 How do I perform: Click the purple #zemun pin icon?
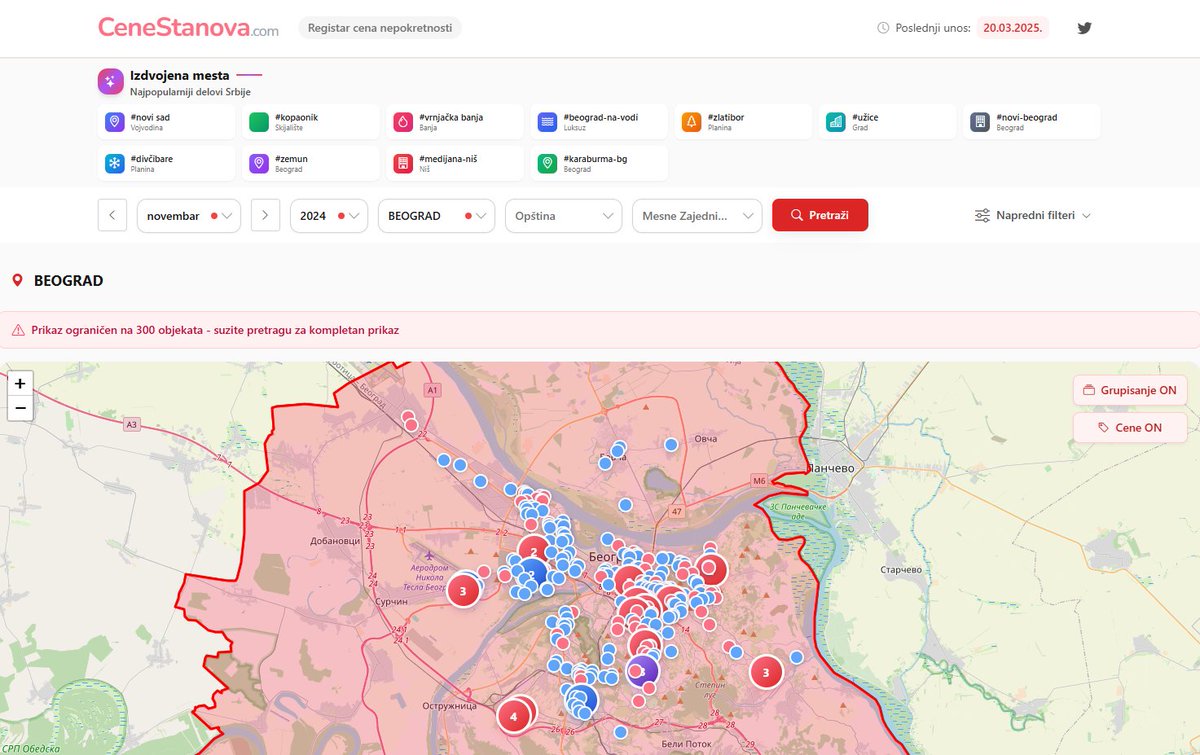259,163
